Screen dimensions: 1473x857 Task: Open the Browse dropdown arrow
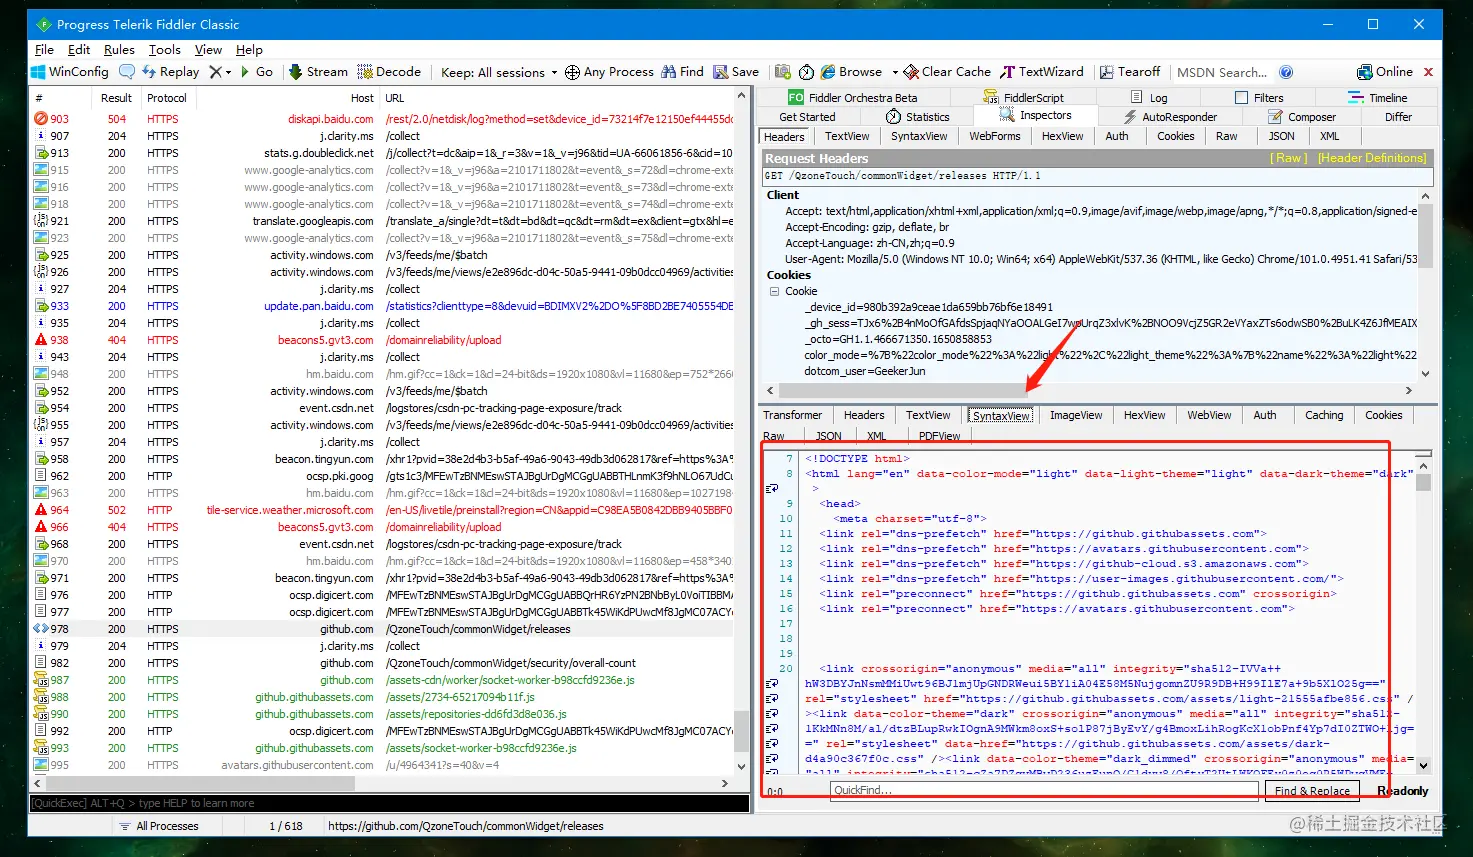(x=894, y=72)
